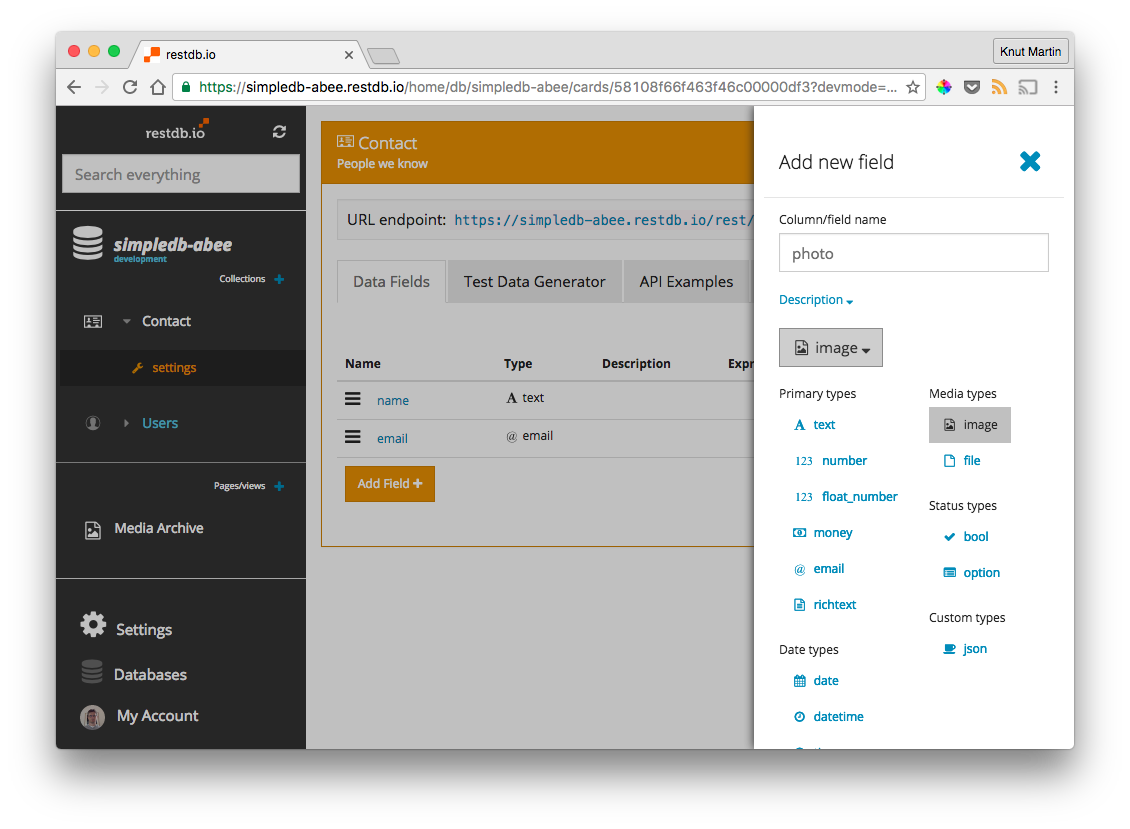Screen dimensions: 1130x829
Task: Open the image field type dropdown
Action: point(831,348)
